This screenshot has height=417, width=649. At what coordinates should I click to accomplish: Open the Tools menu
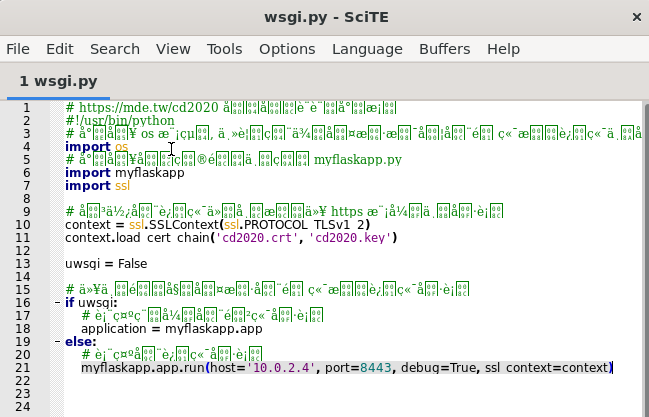(x=224, y=49)
